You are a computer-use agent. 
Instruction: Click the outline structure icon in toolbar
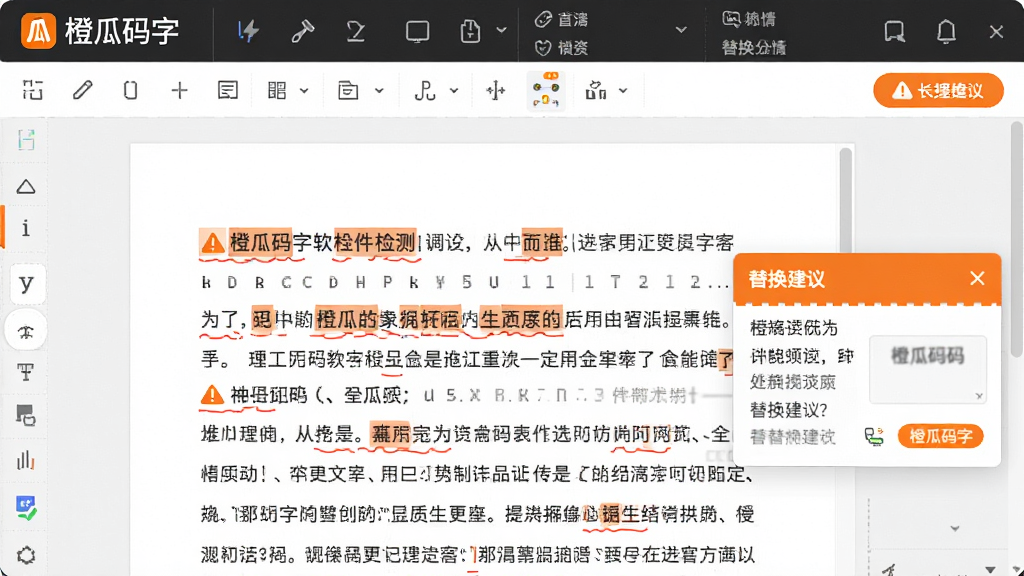click(x=33, y=90)
